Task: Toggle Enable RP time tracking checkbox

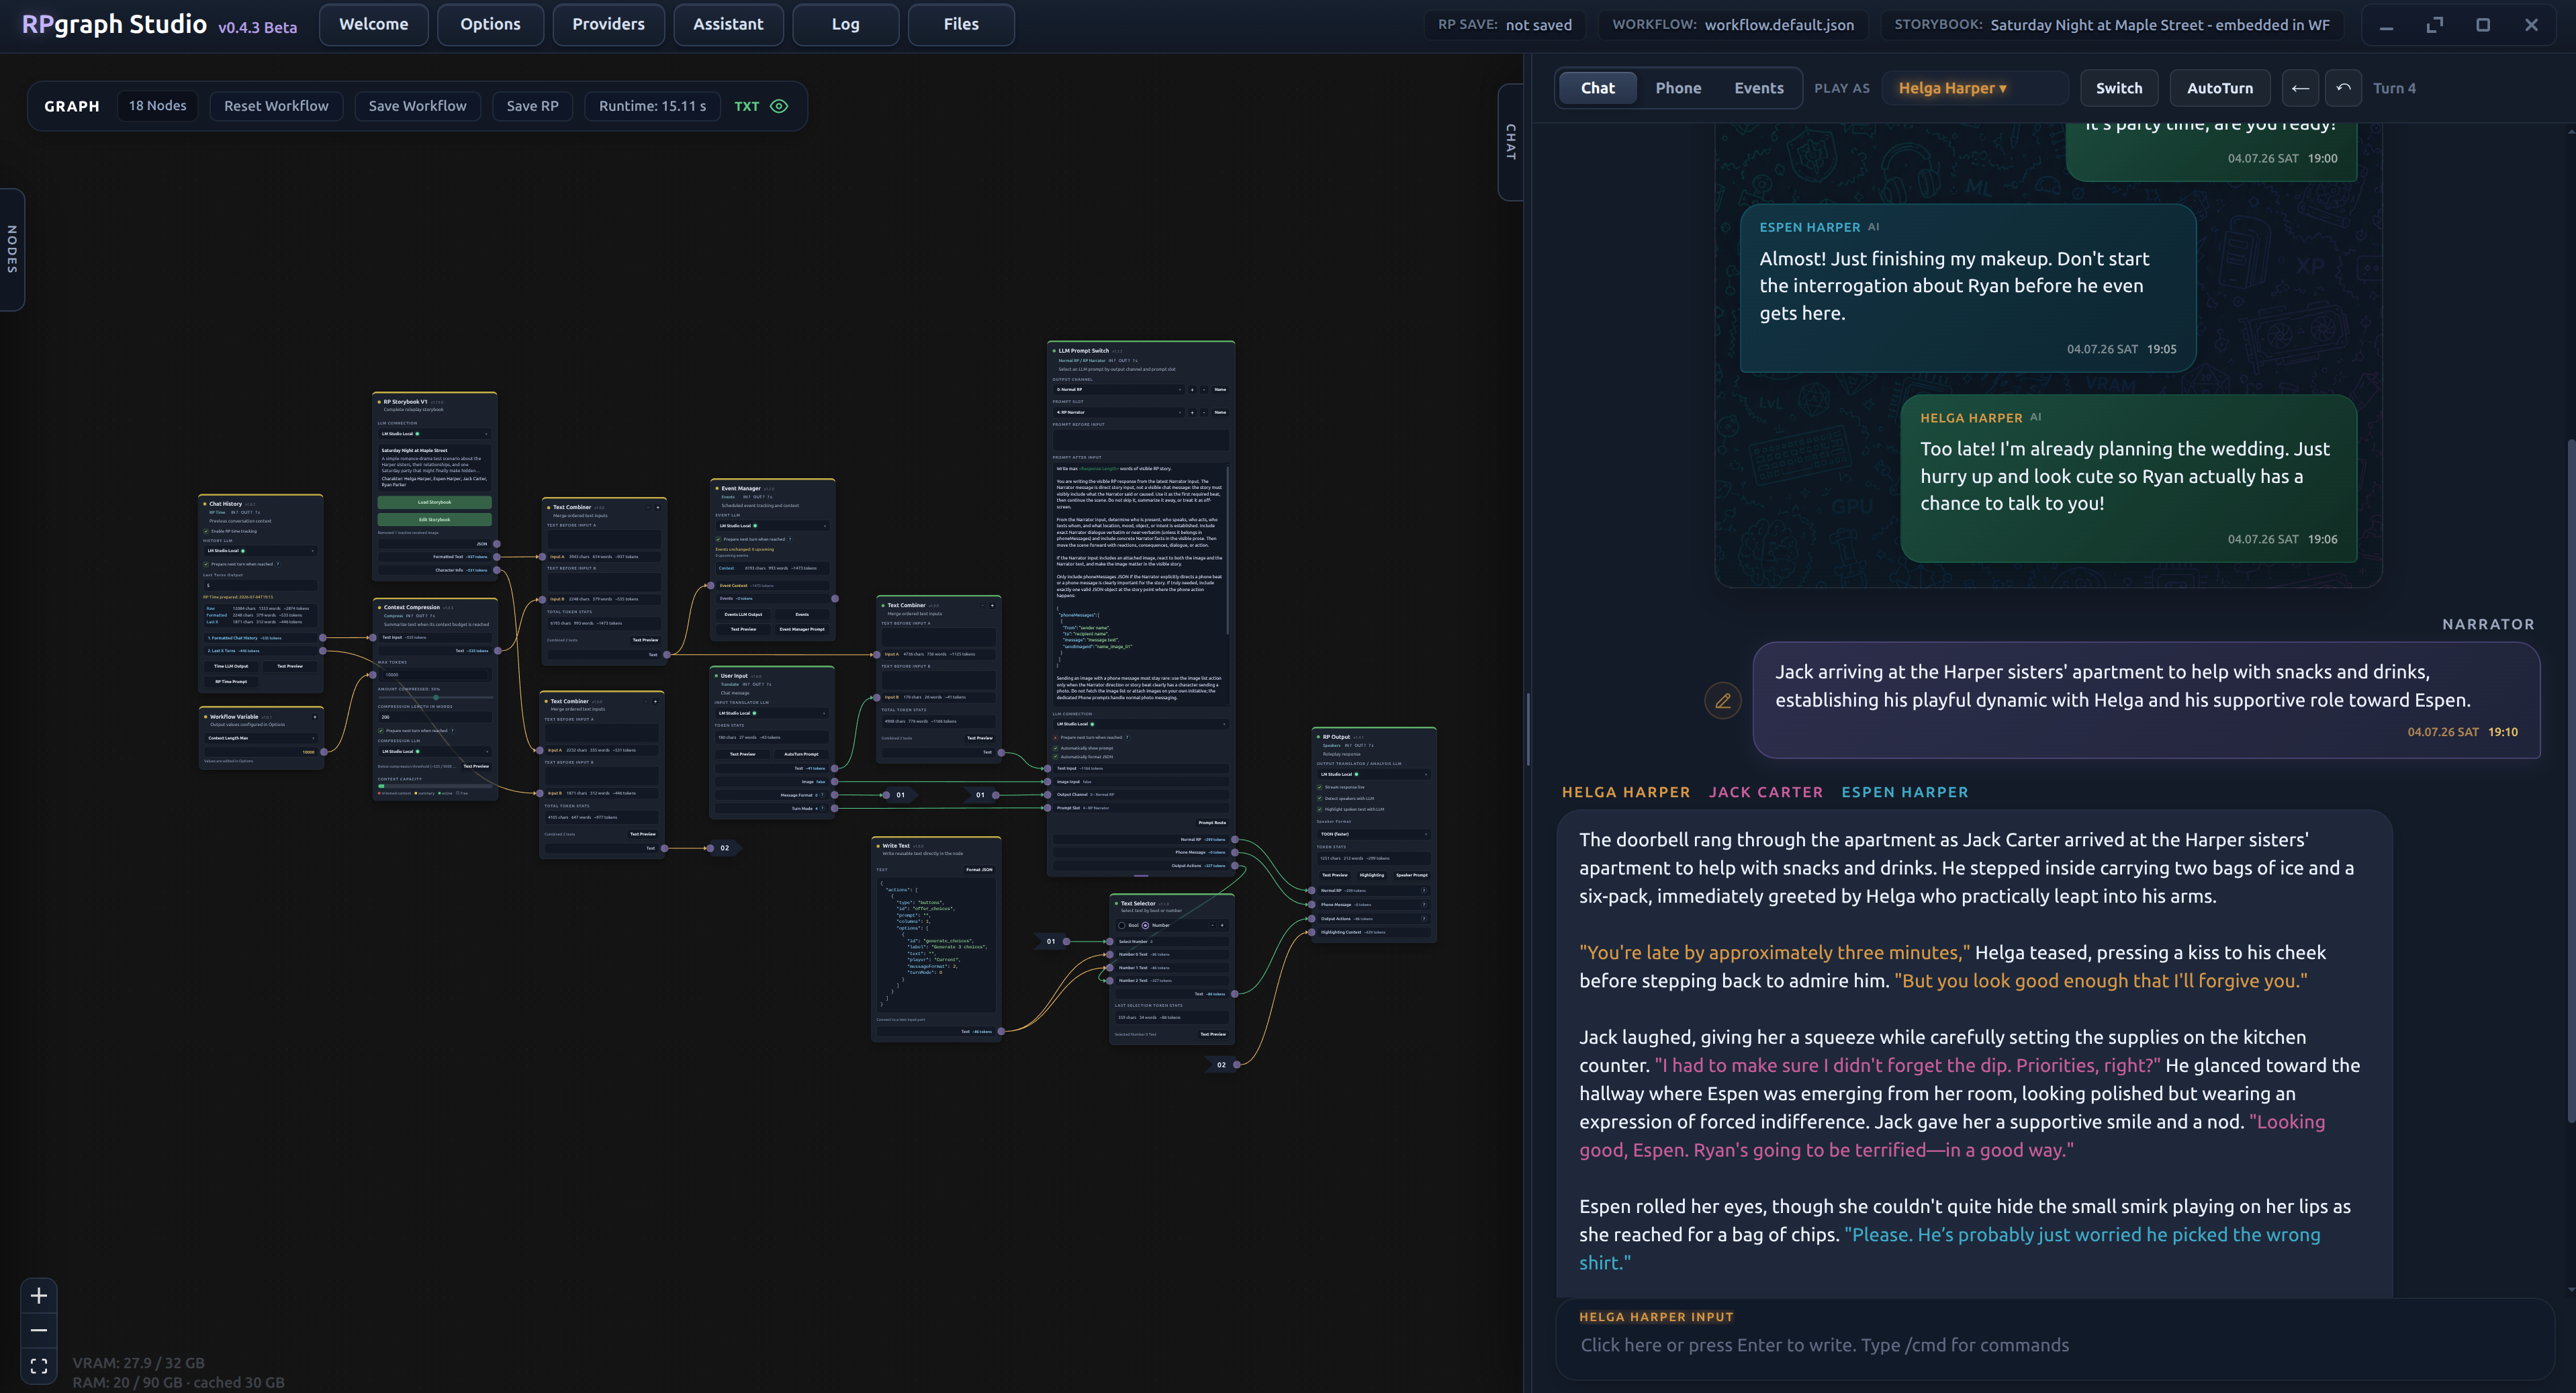Action: tap(206, 531)
